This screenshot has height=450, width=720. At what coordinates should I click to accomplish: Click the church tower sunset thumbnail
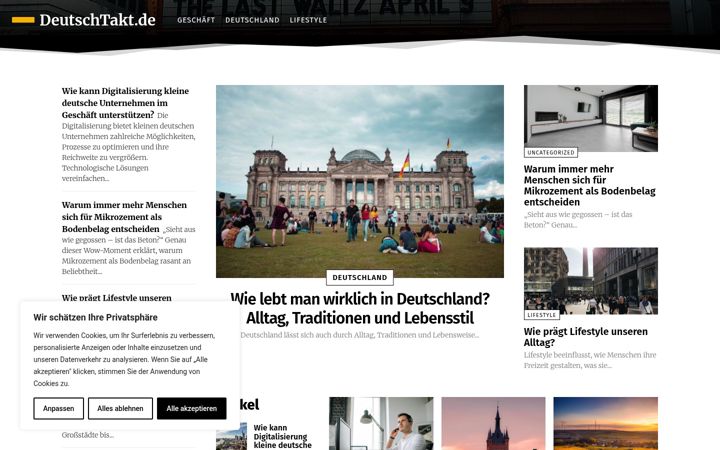(493, 423)
